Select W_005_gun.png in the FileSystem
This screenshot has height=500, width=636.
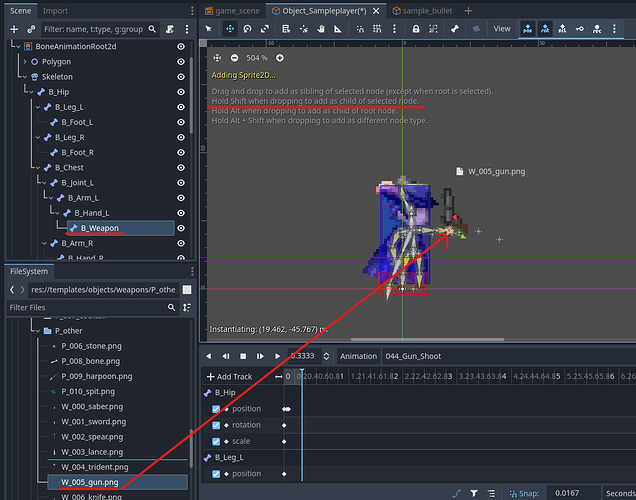[x=92, y=482]
